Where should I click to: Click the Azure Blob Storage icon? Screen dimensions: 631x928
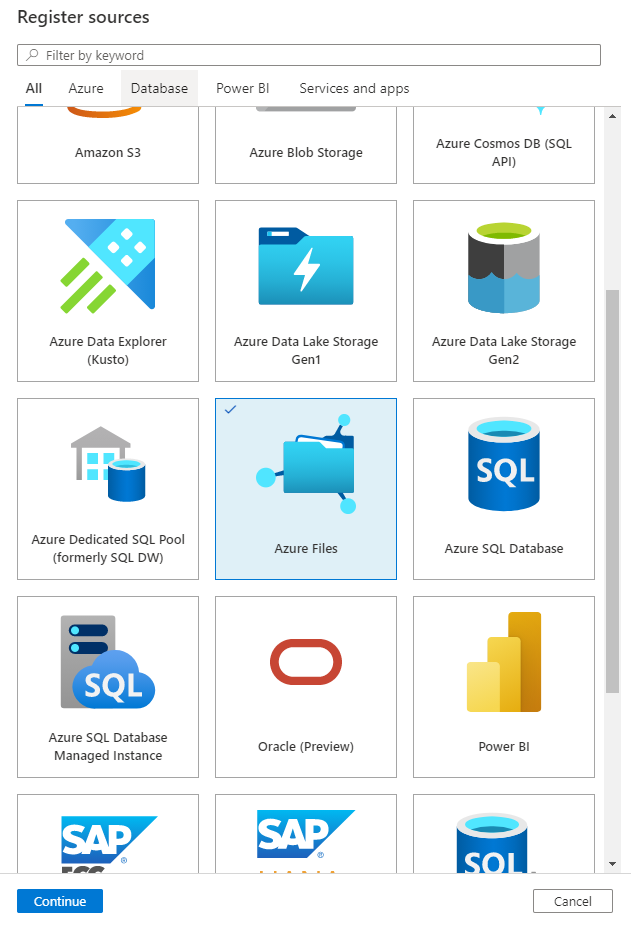coord(305,140)
